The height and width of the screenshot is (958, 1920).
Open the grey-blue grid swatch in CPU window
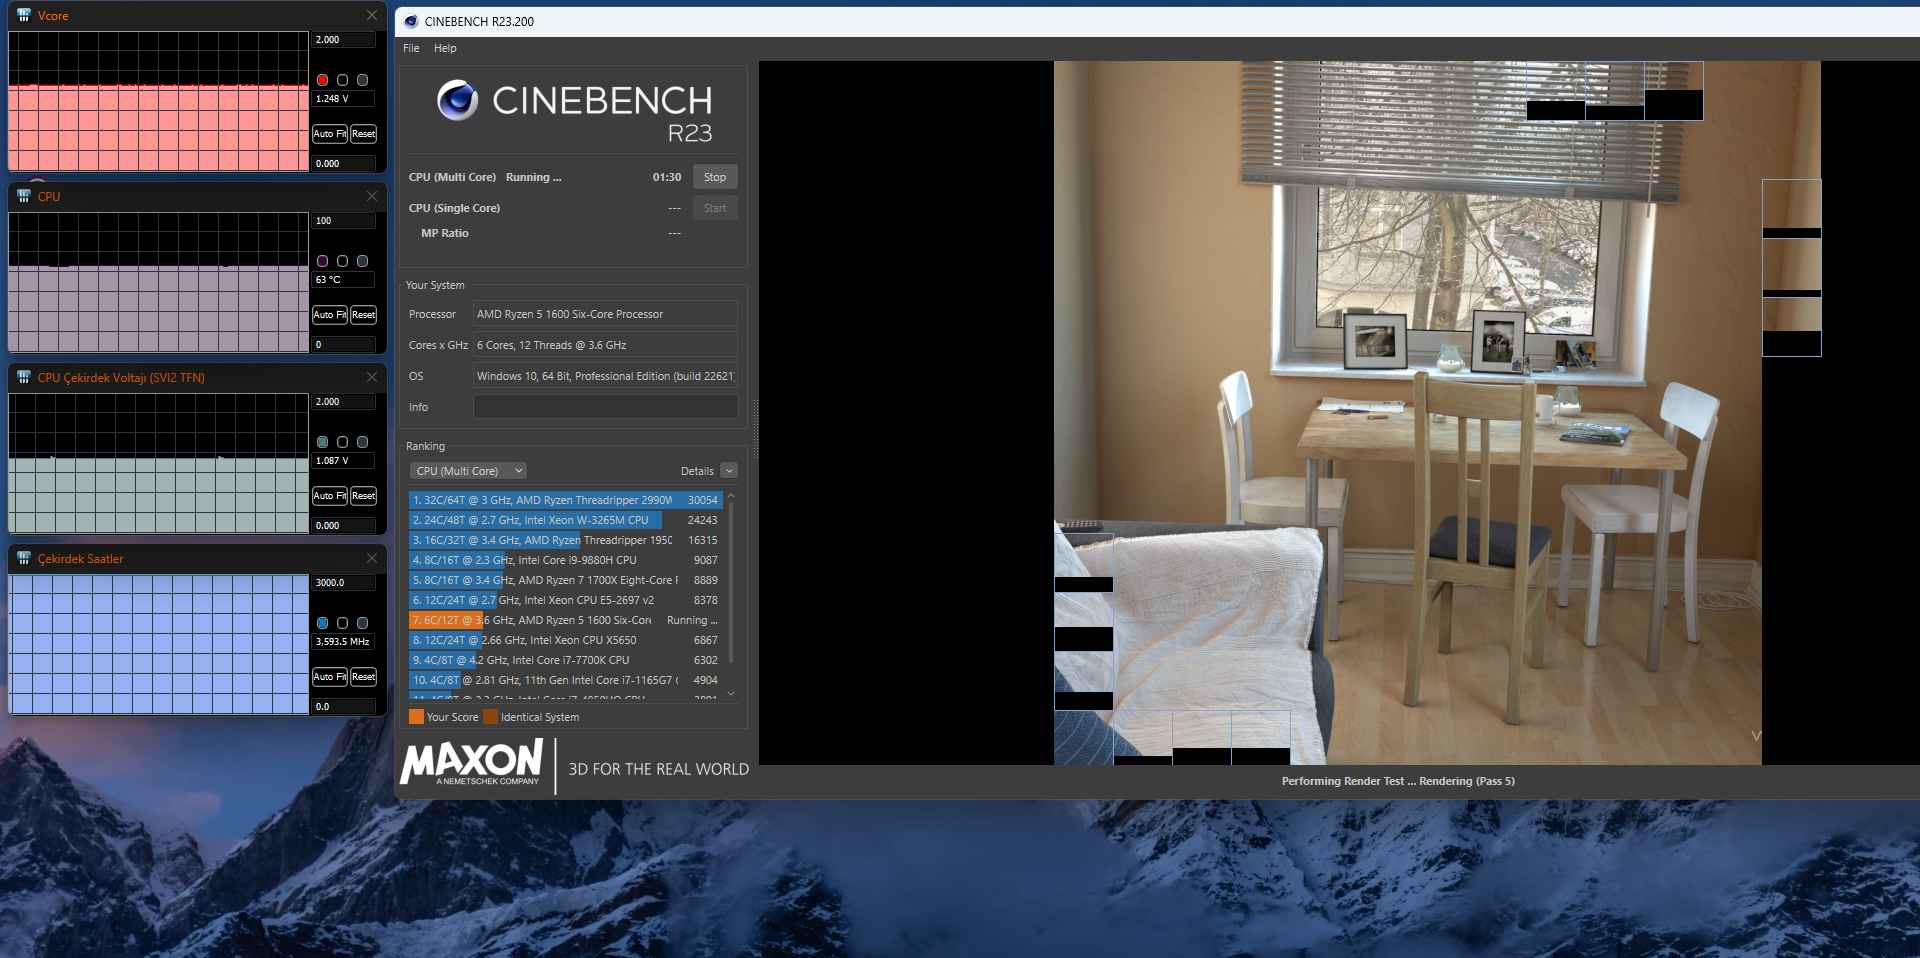[x=362, y=261]
